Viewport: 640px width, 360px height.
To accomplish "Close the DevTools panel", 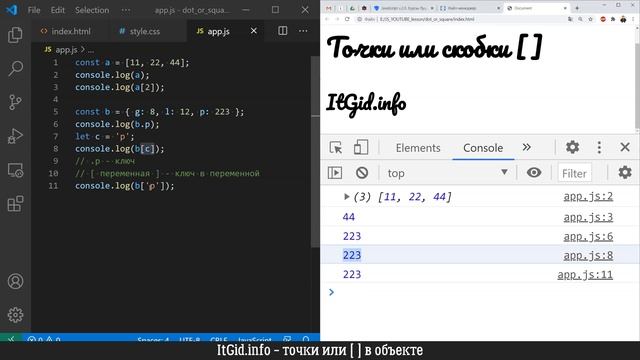I will 625,147.
